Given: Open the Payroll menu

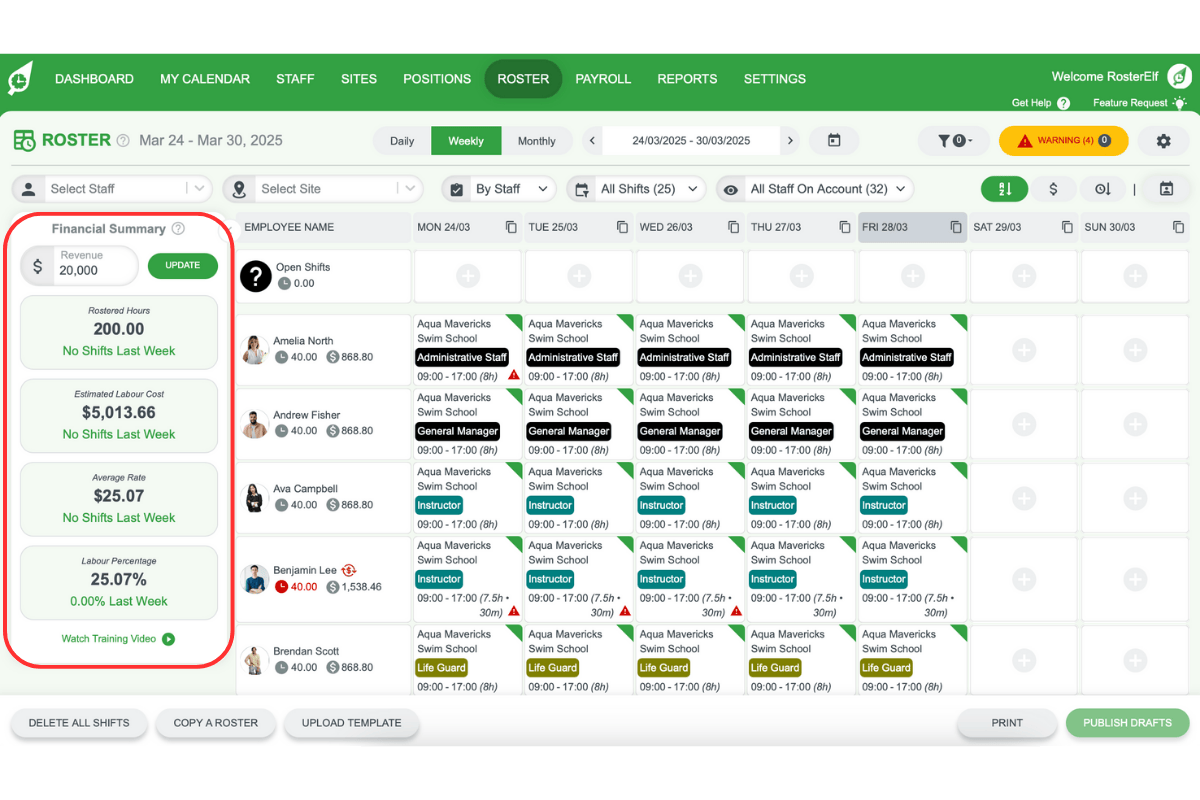Looking at the screenshot, I should (603, 79).
